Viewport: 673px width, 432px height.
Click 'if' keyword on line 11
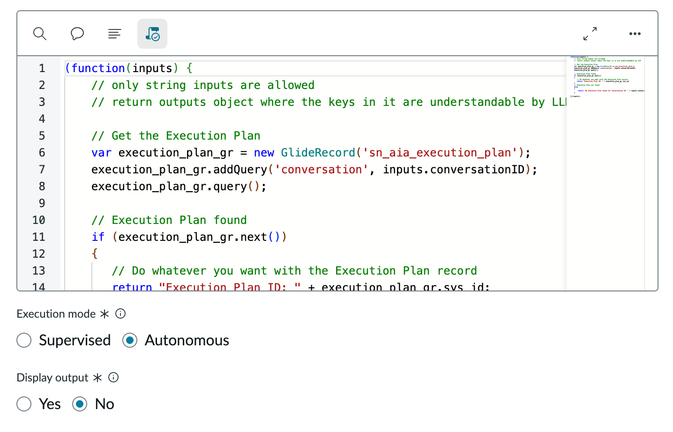[98, 237]
